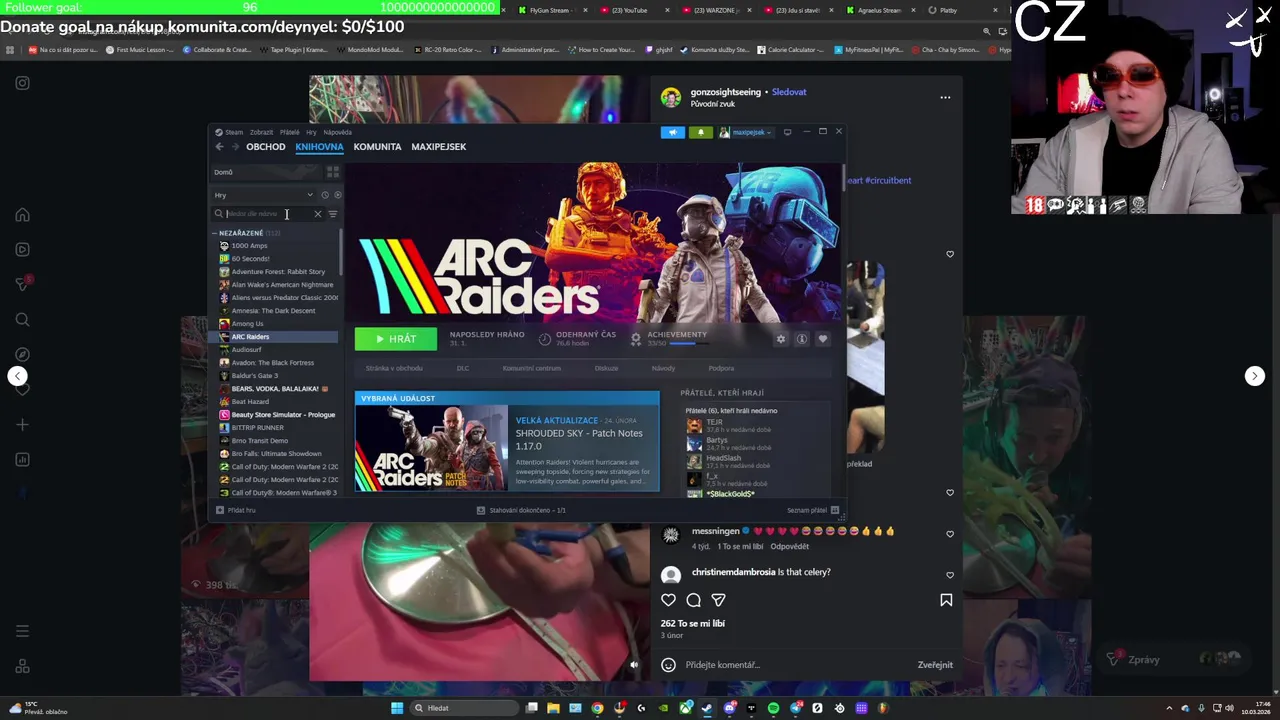Viewport: 1280px width, 720px height.
Task: Click the recent-activity clock filter icon
Action: 325,195
